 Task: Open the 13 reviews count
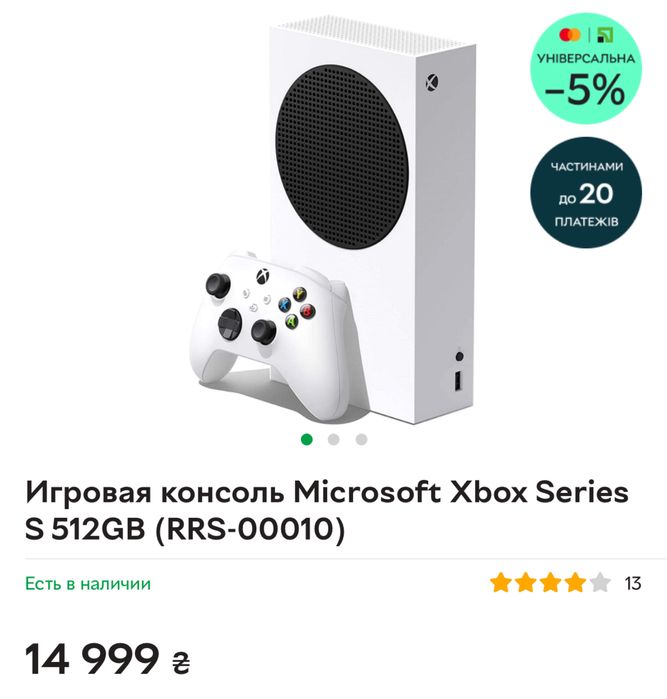(x=633, y=583)
